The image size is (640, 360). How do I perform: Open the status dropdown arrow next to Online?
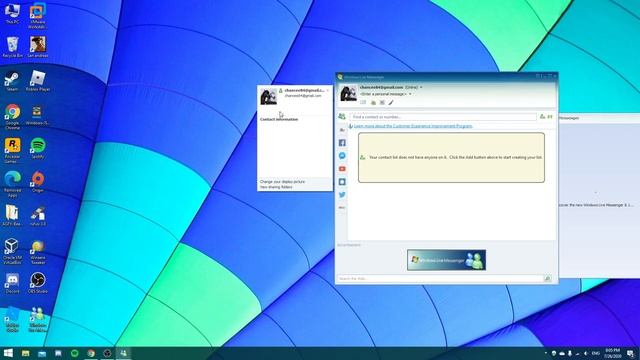pyautogui.click(x=421, y=87)
